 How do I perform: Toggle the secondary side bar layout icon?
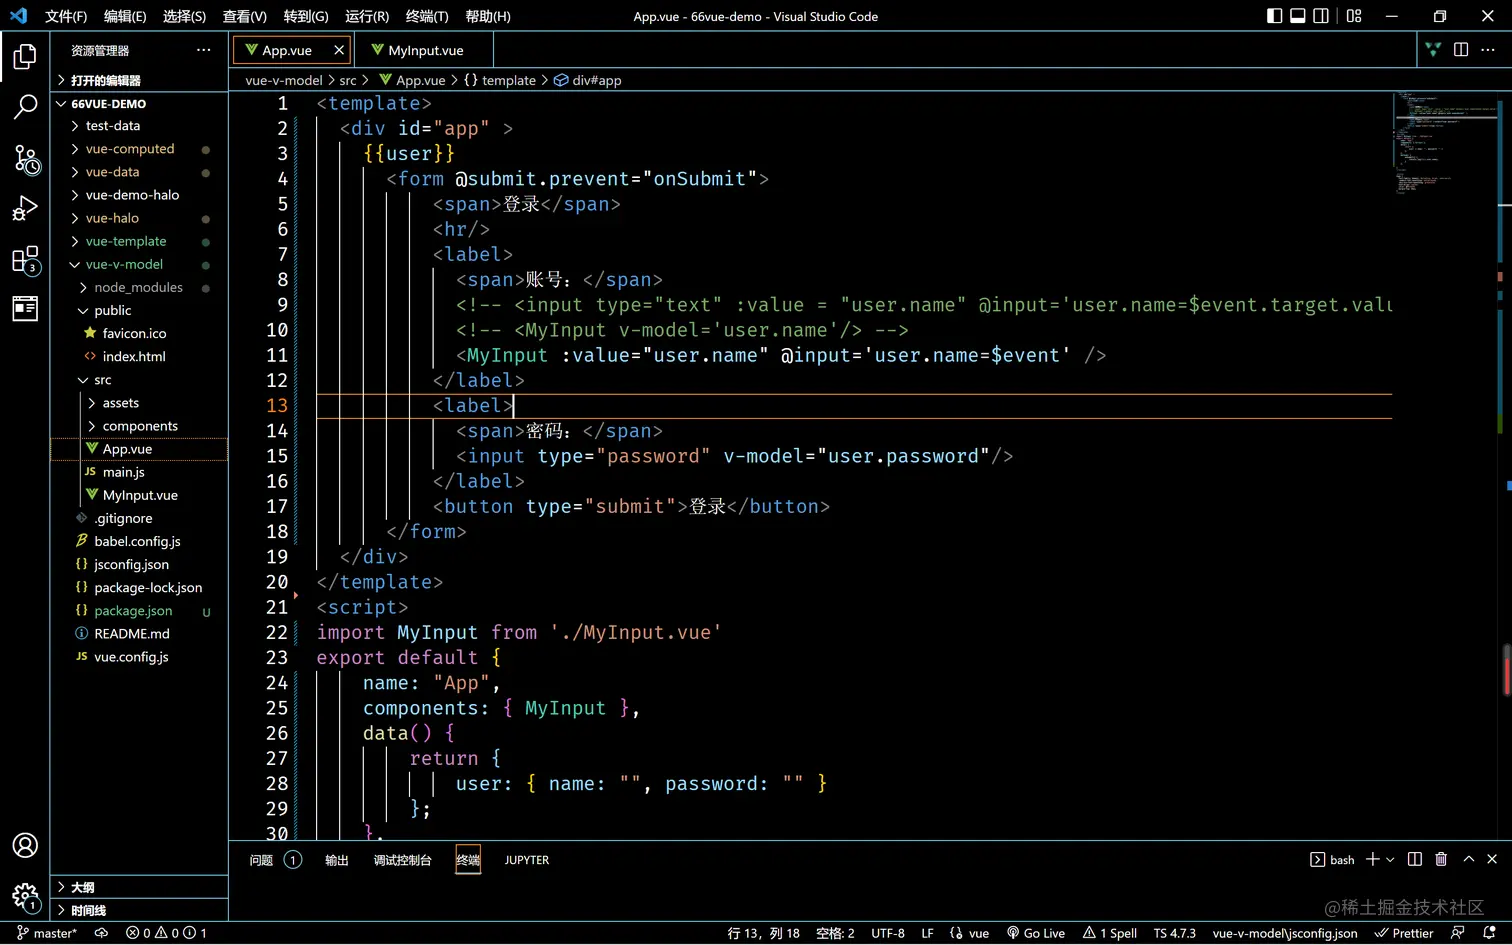(1321, 16)
